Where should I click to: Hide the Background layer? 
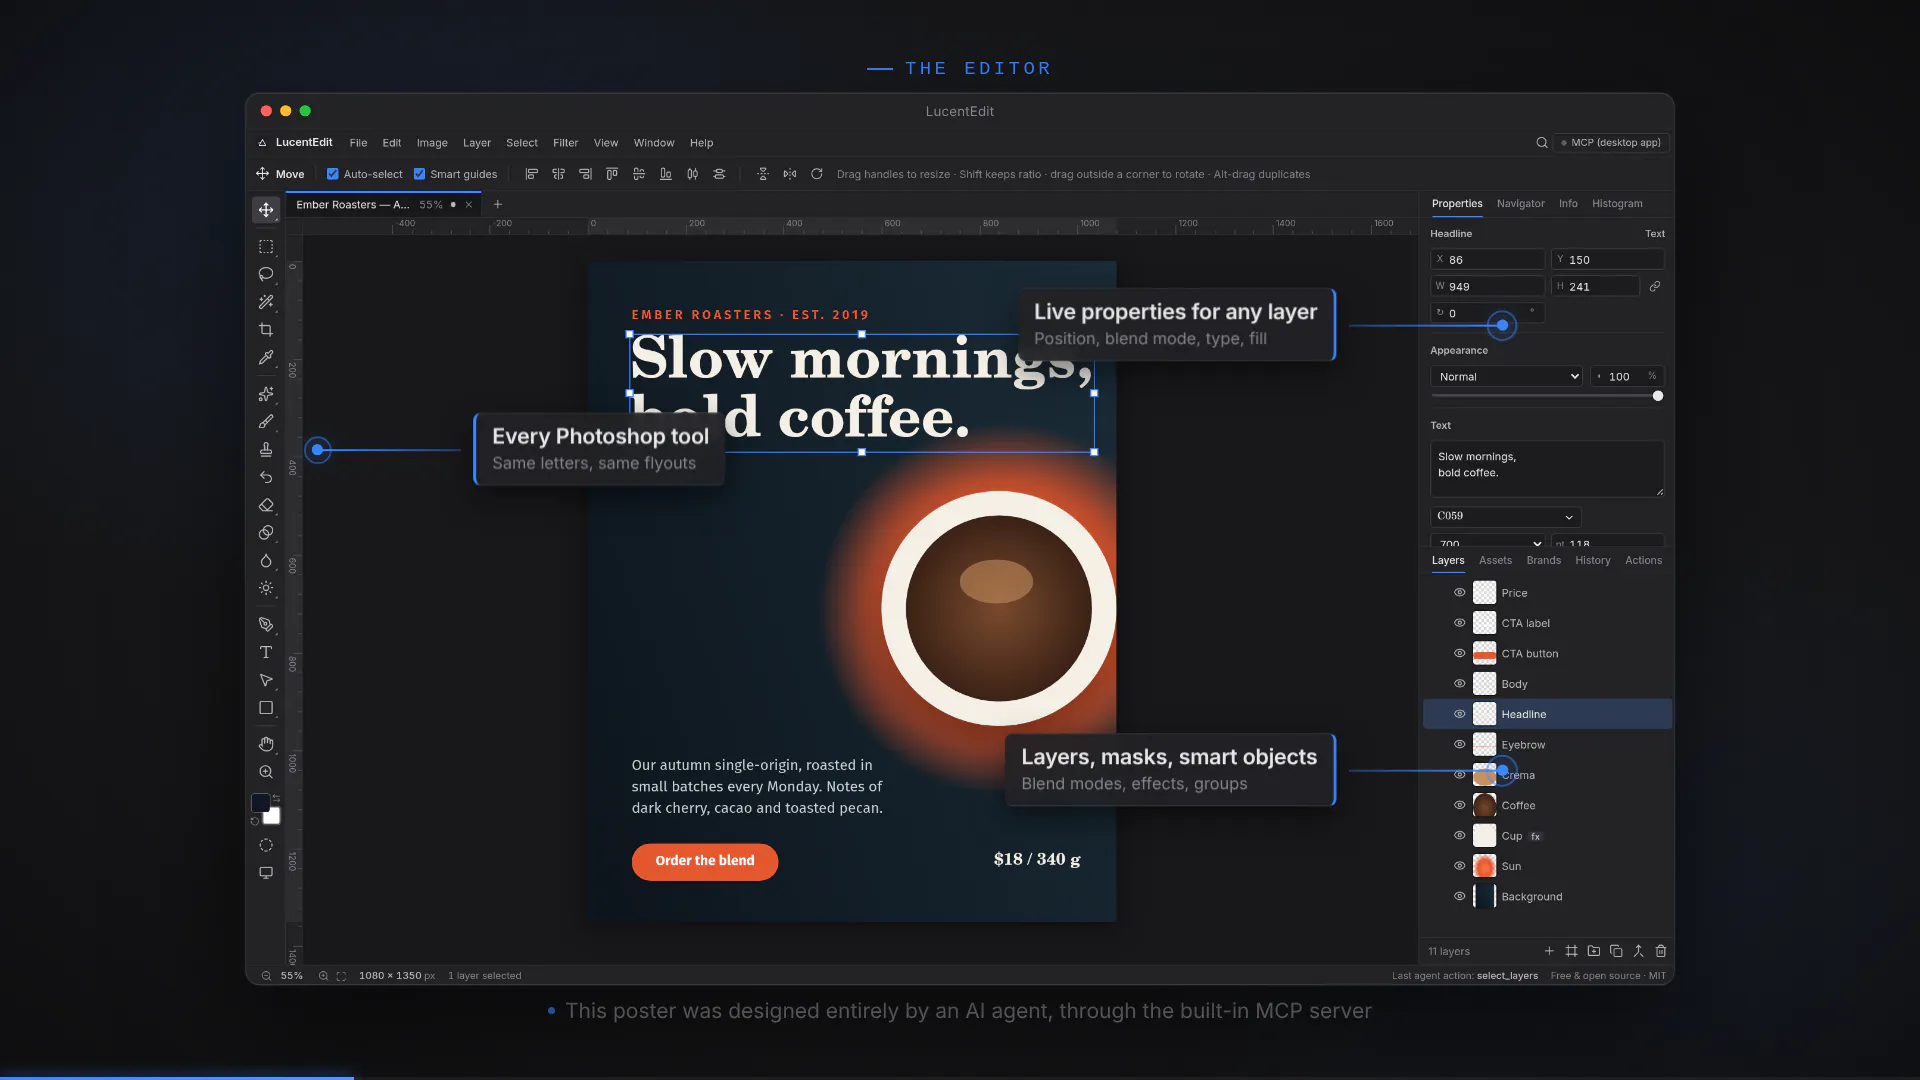[1460, 897]
